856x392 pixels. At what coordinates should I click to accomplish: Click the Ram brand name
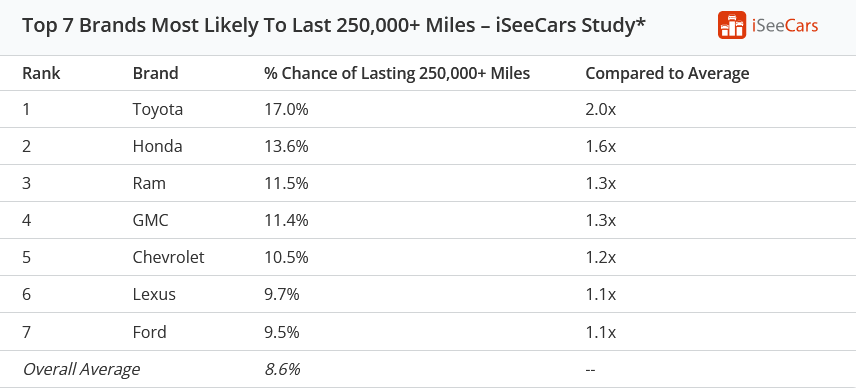pyautogui.click(x=149, y=183)
